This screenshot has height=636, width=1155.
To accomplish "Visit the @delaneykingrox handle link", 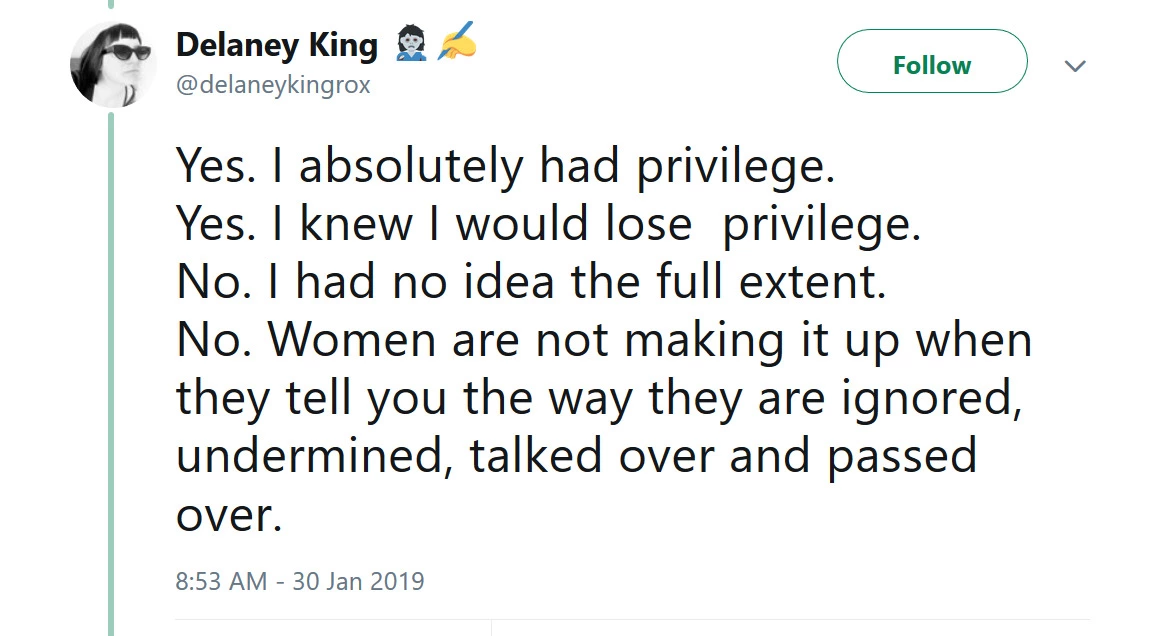I will [273, 85].
